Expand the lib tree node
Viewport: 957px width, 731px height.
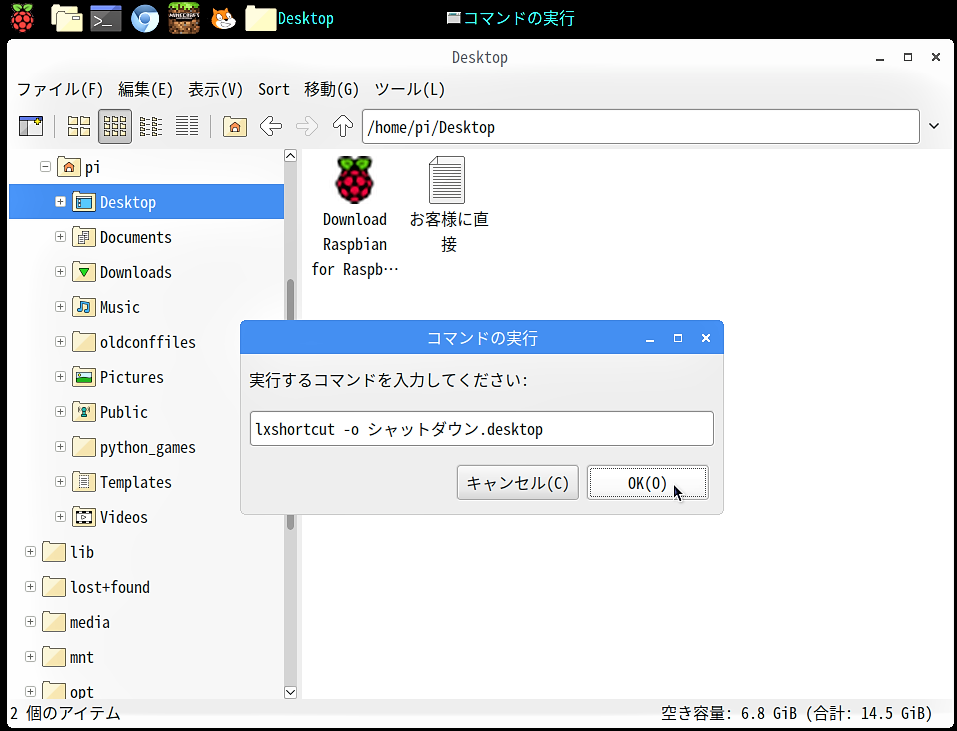click(x=31, y=552)
